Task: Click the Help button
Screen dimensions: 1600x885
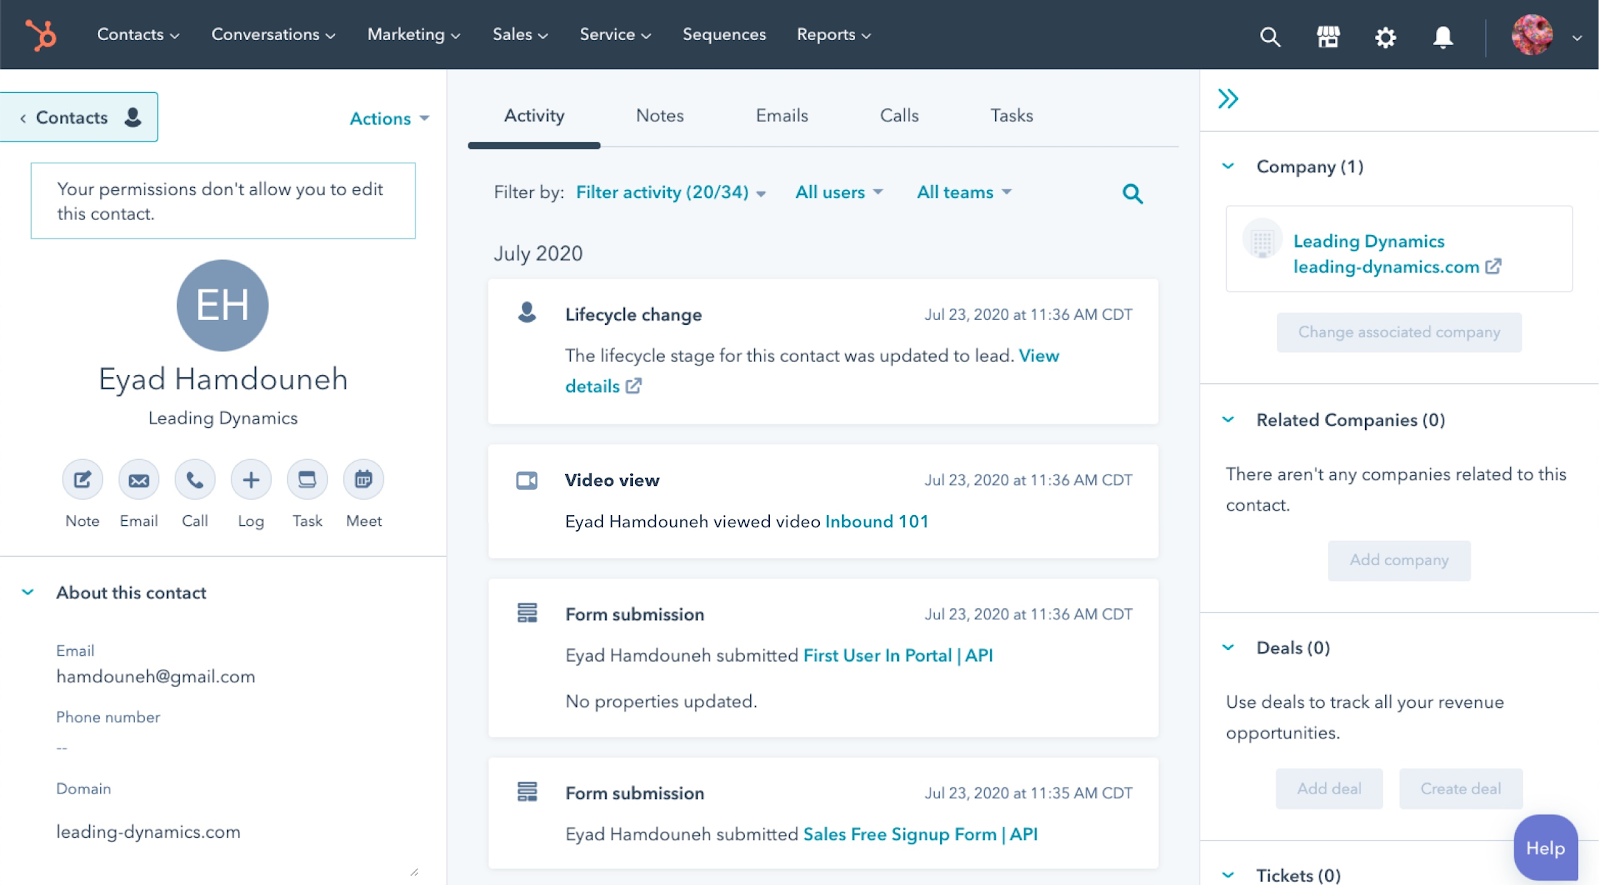Action: point(1545,848)
